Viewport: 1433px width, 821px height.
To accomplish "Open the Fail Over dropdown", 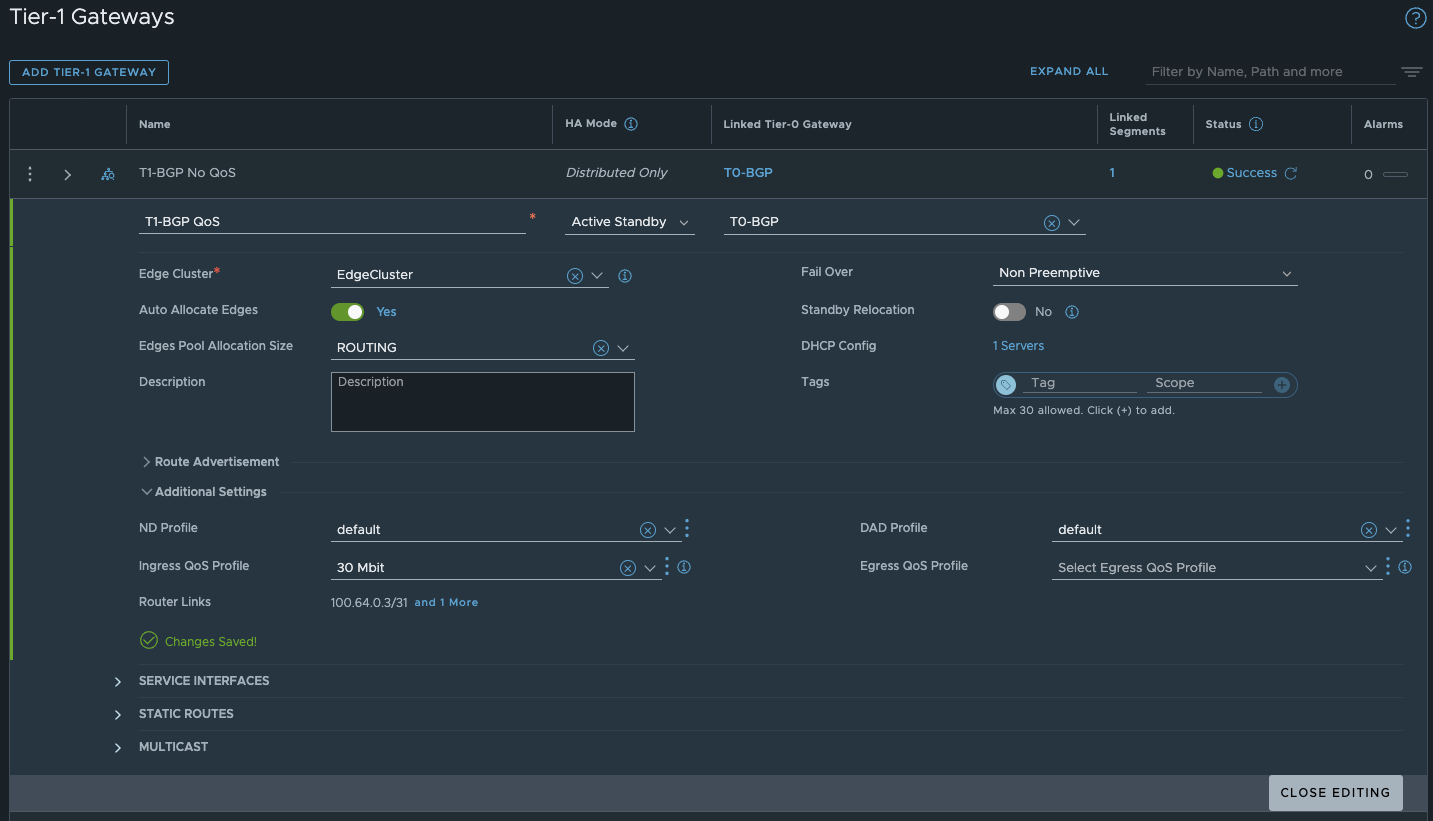I will click(1286, 272).
